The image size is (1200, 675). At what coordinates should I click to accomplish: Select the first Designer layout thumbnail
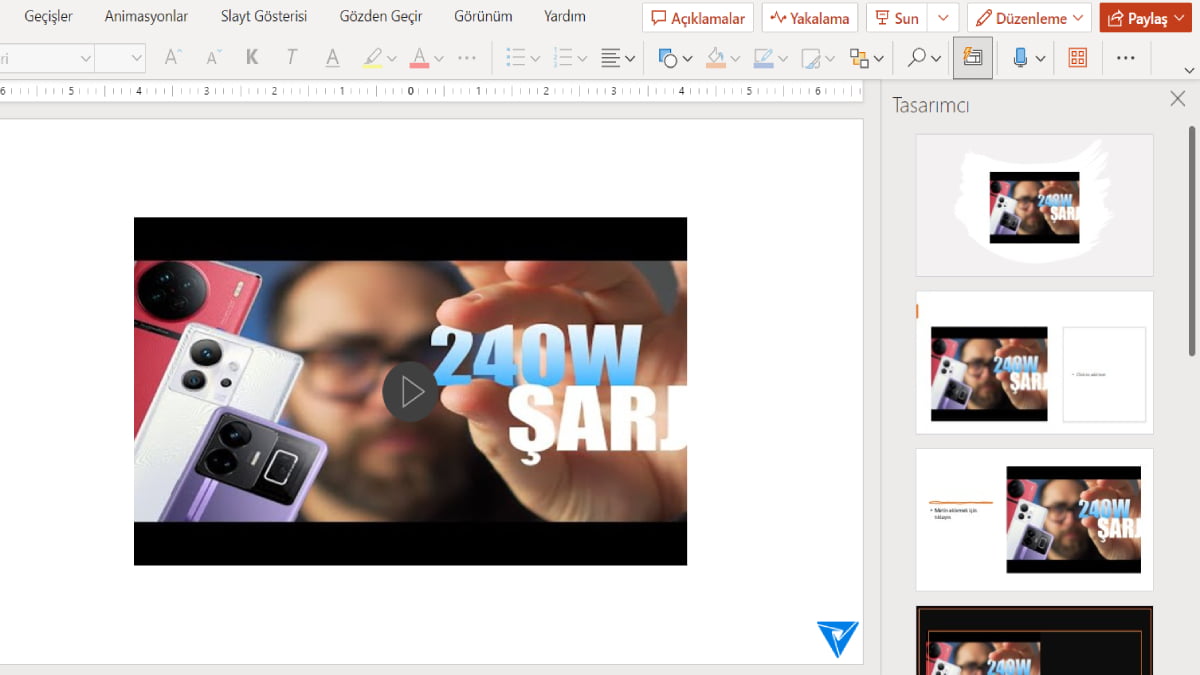click(x=1034, y=204)
